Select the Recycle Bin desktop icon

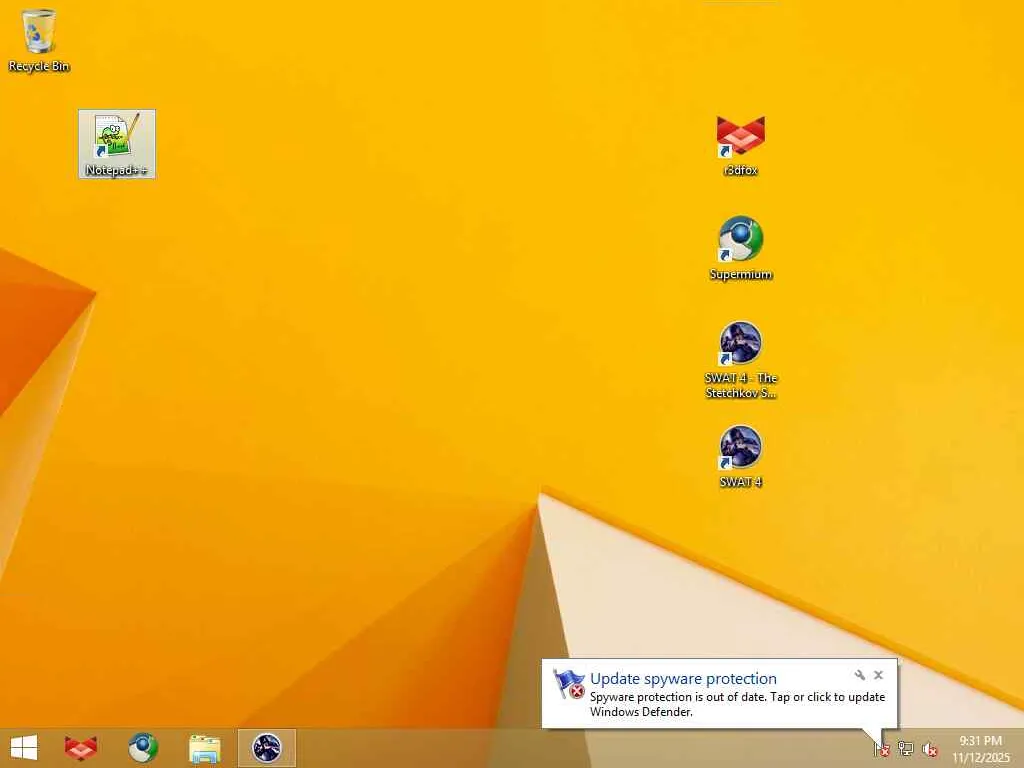(x=39, y=40)
